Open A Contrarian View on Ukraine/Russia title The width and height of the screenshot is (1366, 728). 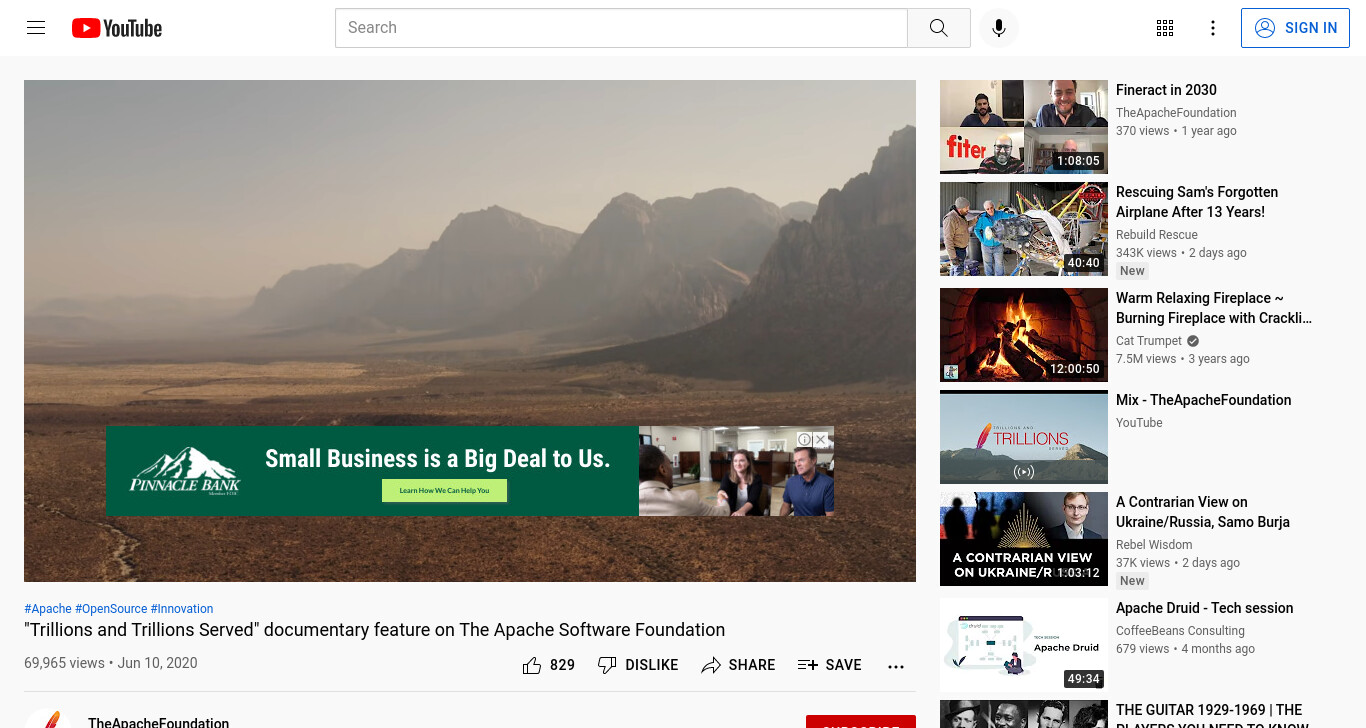pos(1203,512)
